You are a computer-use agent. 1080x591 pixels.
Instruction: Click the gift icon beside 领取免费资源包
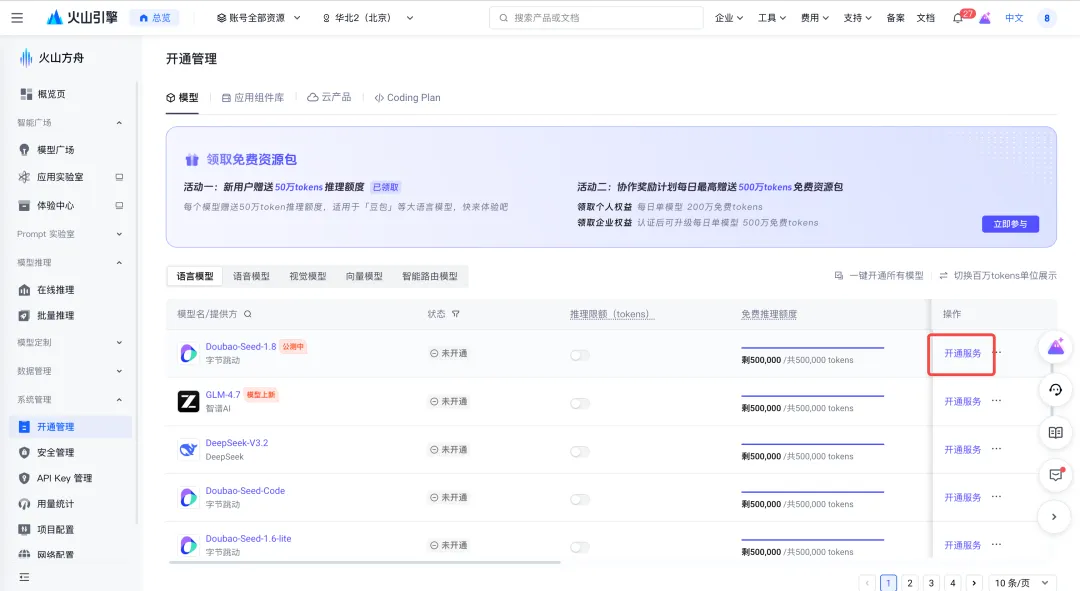[x=191, y=160]
